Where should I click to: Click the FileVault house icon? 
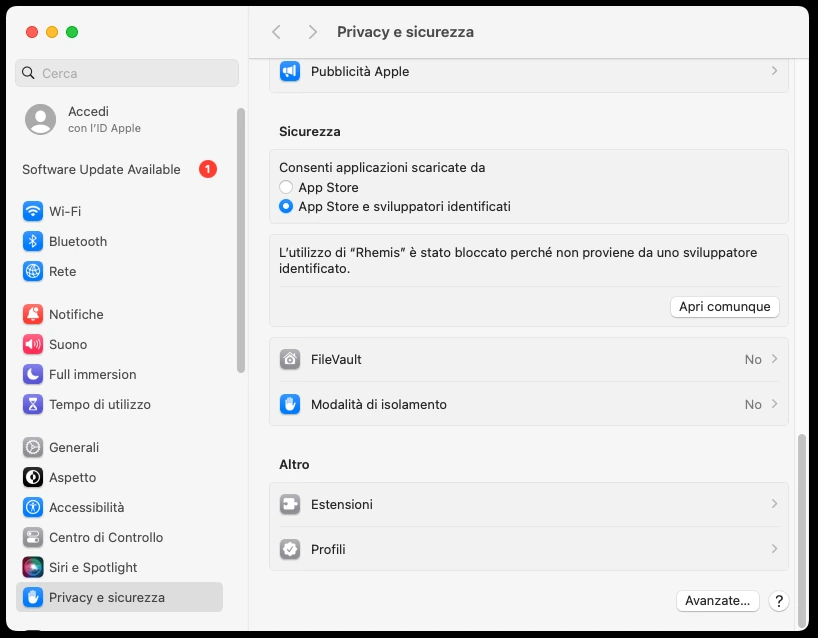point(290,359)
